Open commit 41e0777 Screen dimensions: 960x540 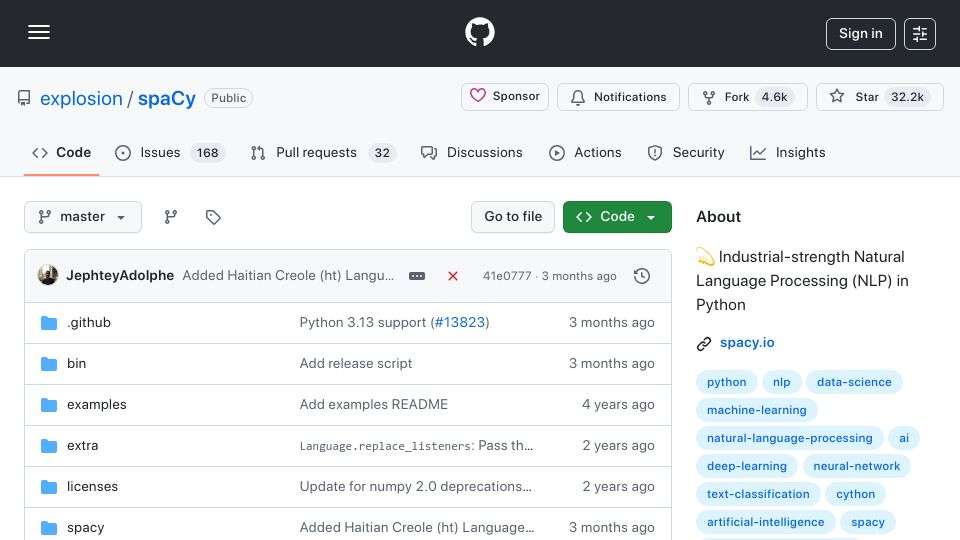click(507, 276)
